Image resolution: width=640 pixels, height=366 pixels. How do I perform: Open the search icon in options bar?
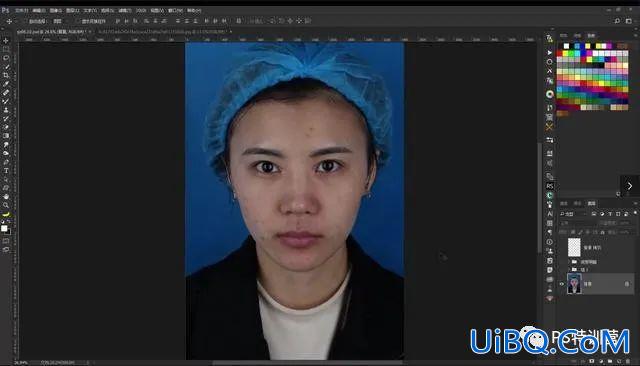pos(617,21)
